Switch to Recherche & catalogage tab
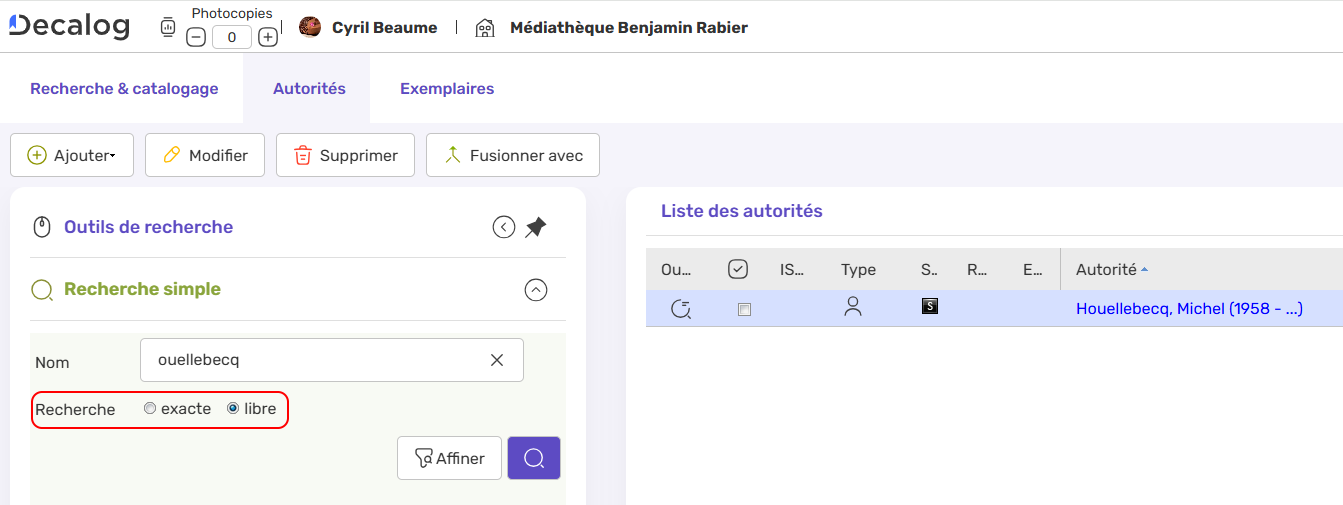 (124, 88)
